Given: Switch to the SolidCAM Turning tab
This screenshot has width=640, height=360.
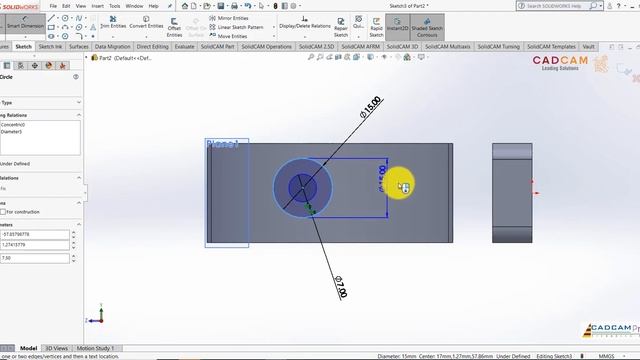Looking at the screenshot, I should pyautogui.click(x=498, y=47).
